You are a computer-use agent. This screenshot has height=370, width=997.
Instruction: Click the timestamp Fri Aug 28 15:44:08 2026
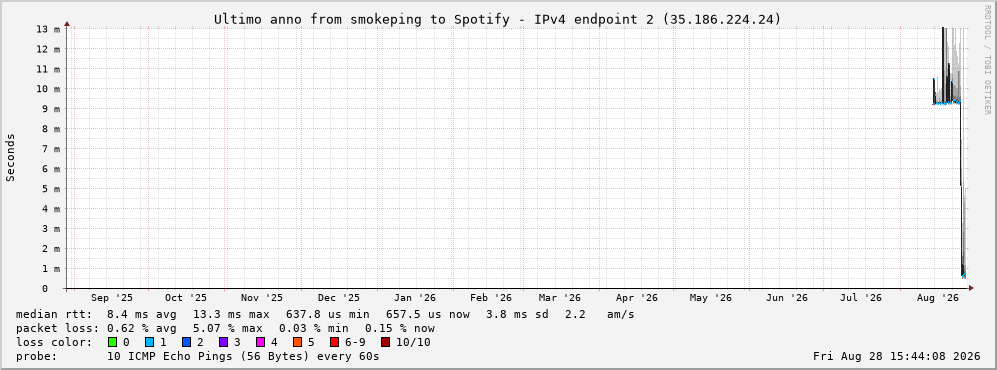[x=897, y=356]
